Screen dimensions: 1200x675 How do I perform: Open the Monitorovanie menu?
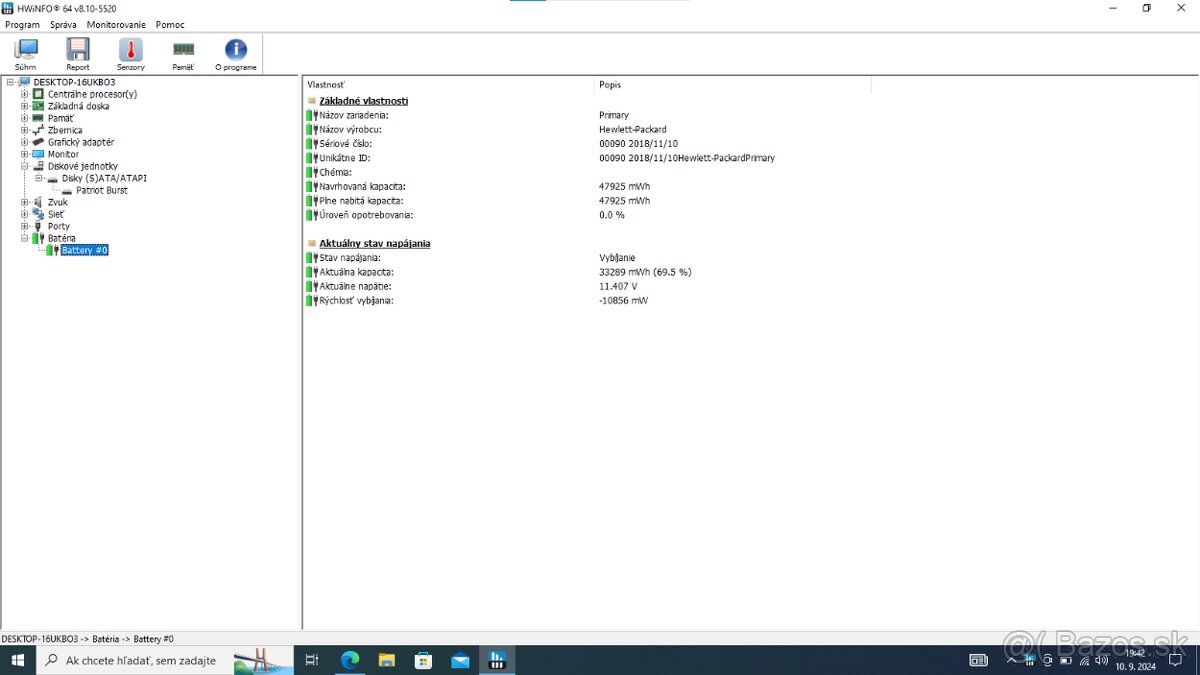click(x=116, y=24)
